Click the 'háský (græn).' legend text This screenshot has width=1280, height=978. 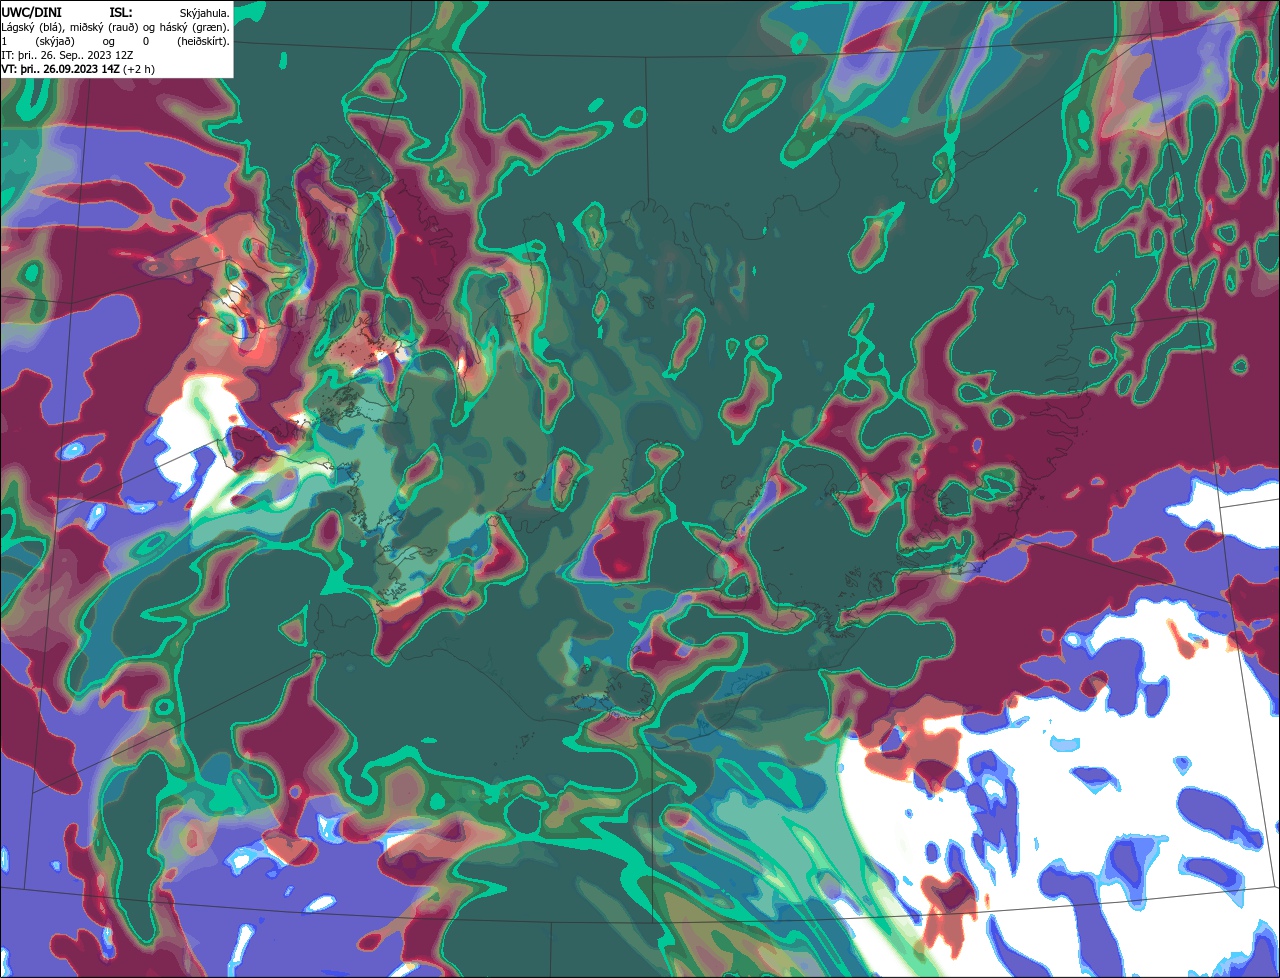click(x=194, y=28)
